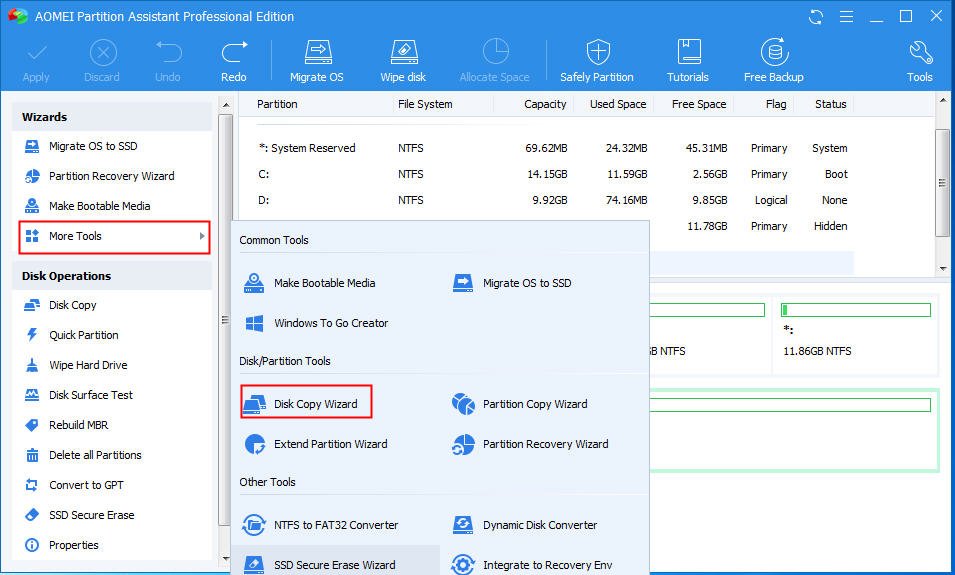Image resolution: width=955 pixels, height=575 pixels.
Task: Launch Windows To Go Creator
Action: (x=315, y=323)
